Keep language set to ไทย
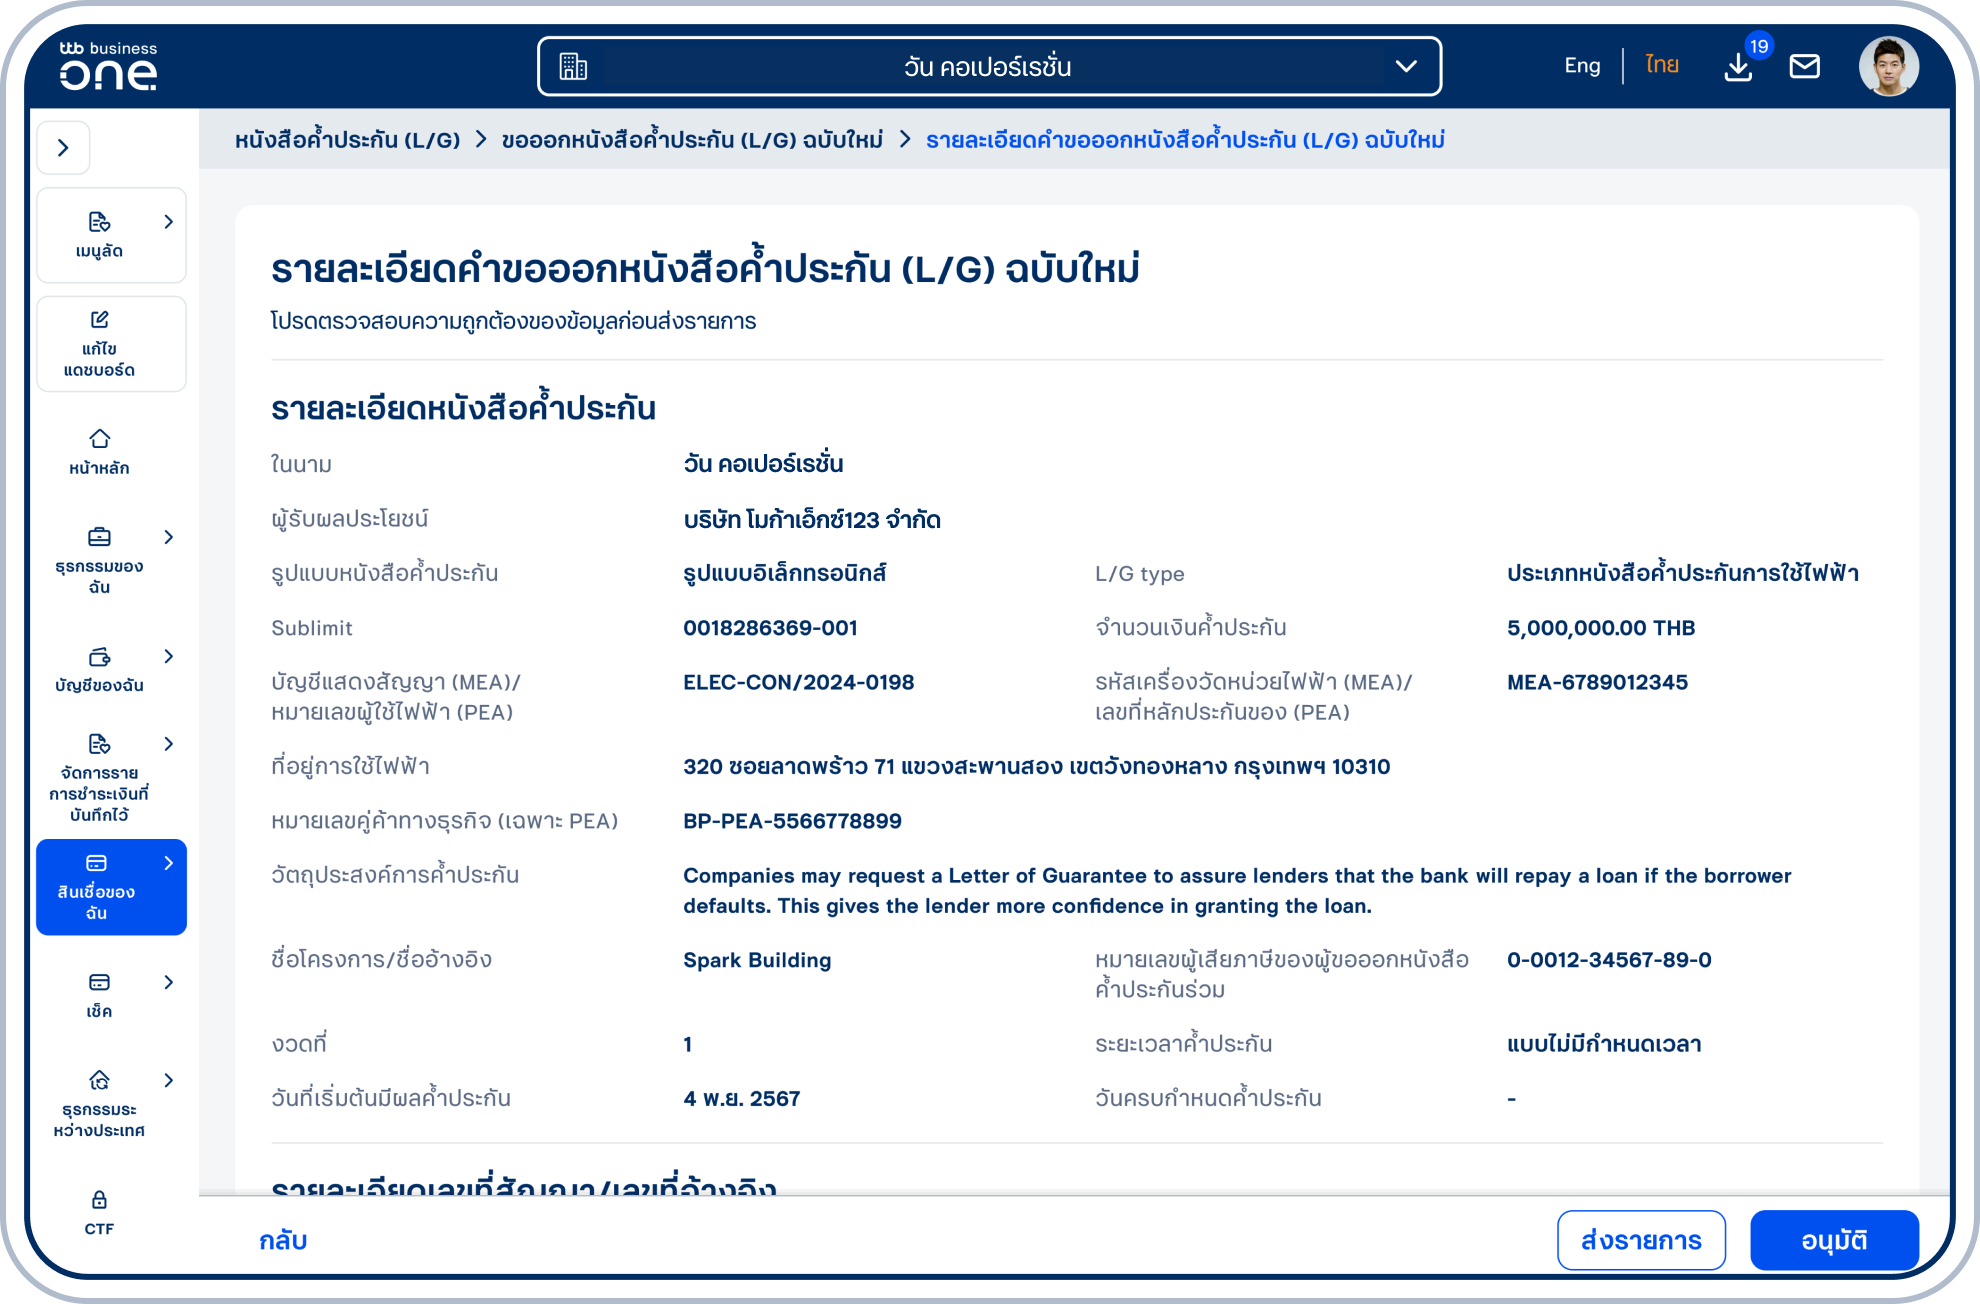 coord(1660,64)
